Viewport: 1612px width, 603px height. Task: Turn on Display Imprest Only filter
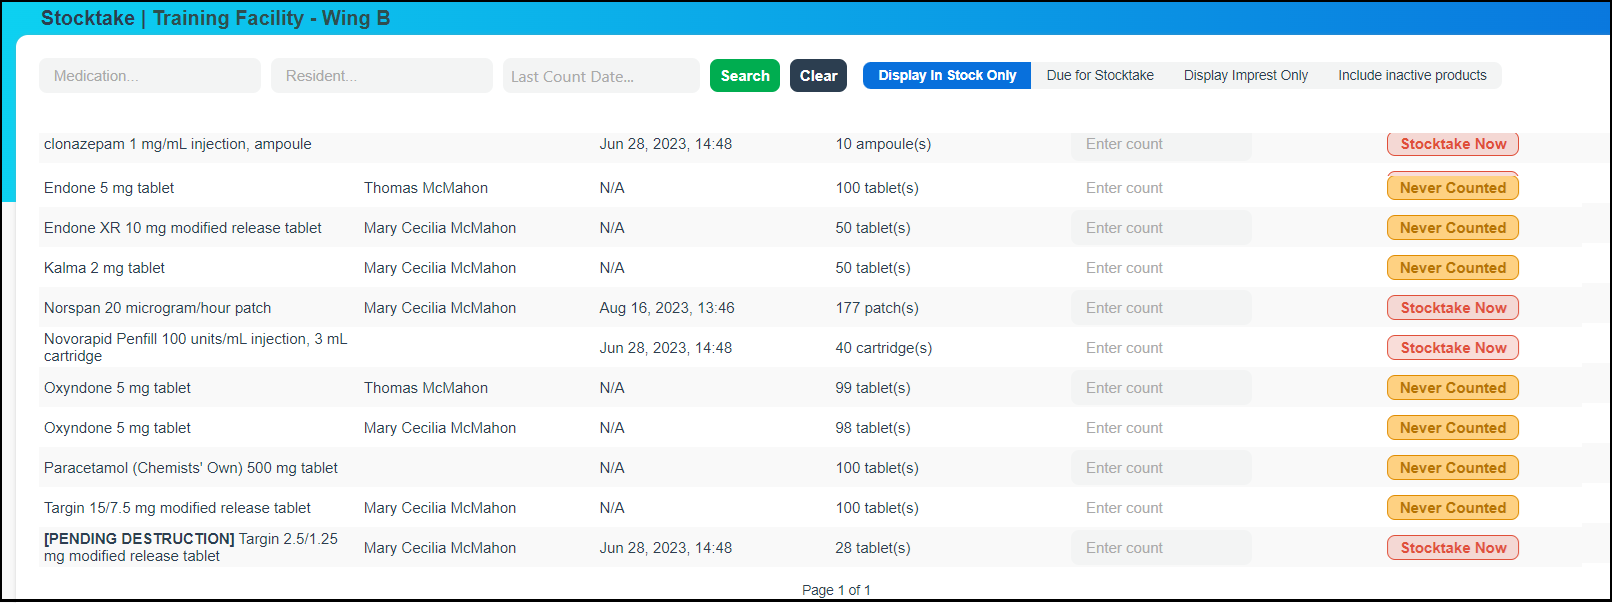point(1245,76)
